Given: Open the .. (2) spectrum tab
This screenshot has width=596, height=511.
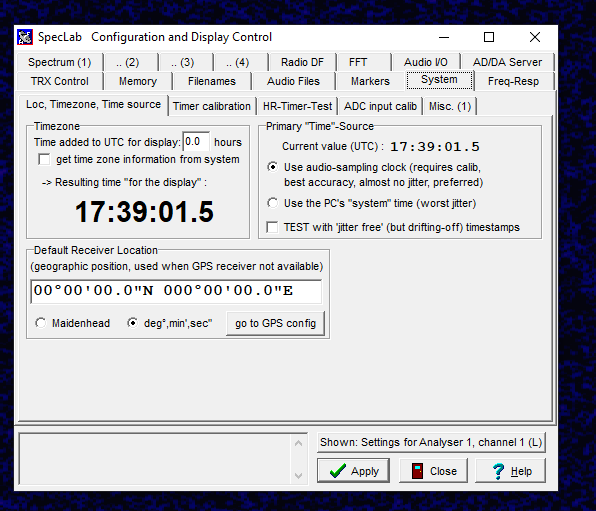Looking at the screenshot, I should point(132,62).
